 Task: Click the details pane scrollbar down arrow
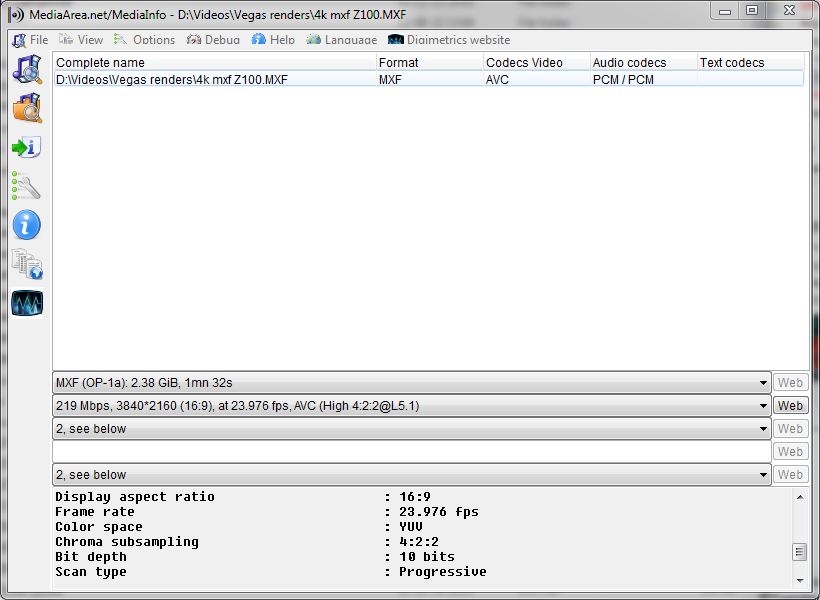[x=800, y=580]
